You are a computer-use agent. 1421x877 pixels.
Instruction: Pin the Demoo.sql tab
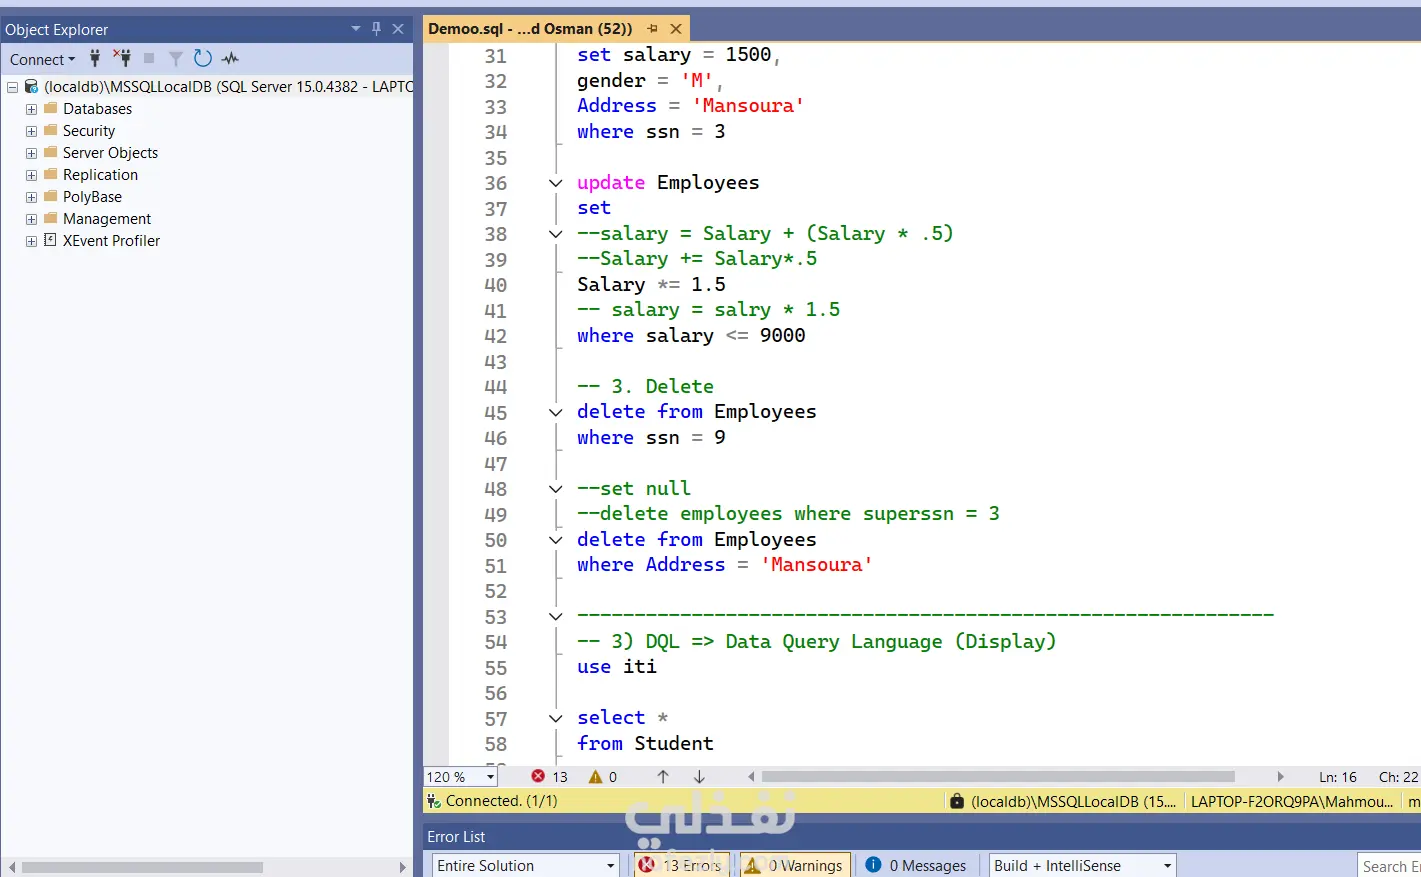pyautogui.click(x=652, y=29)
